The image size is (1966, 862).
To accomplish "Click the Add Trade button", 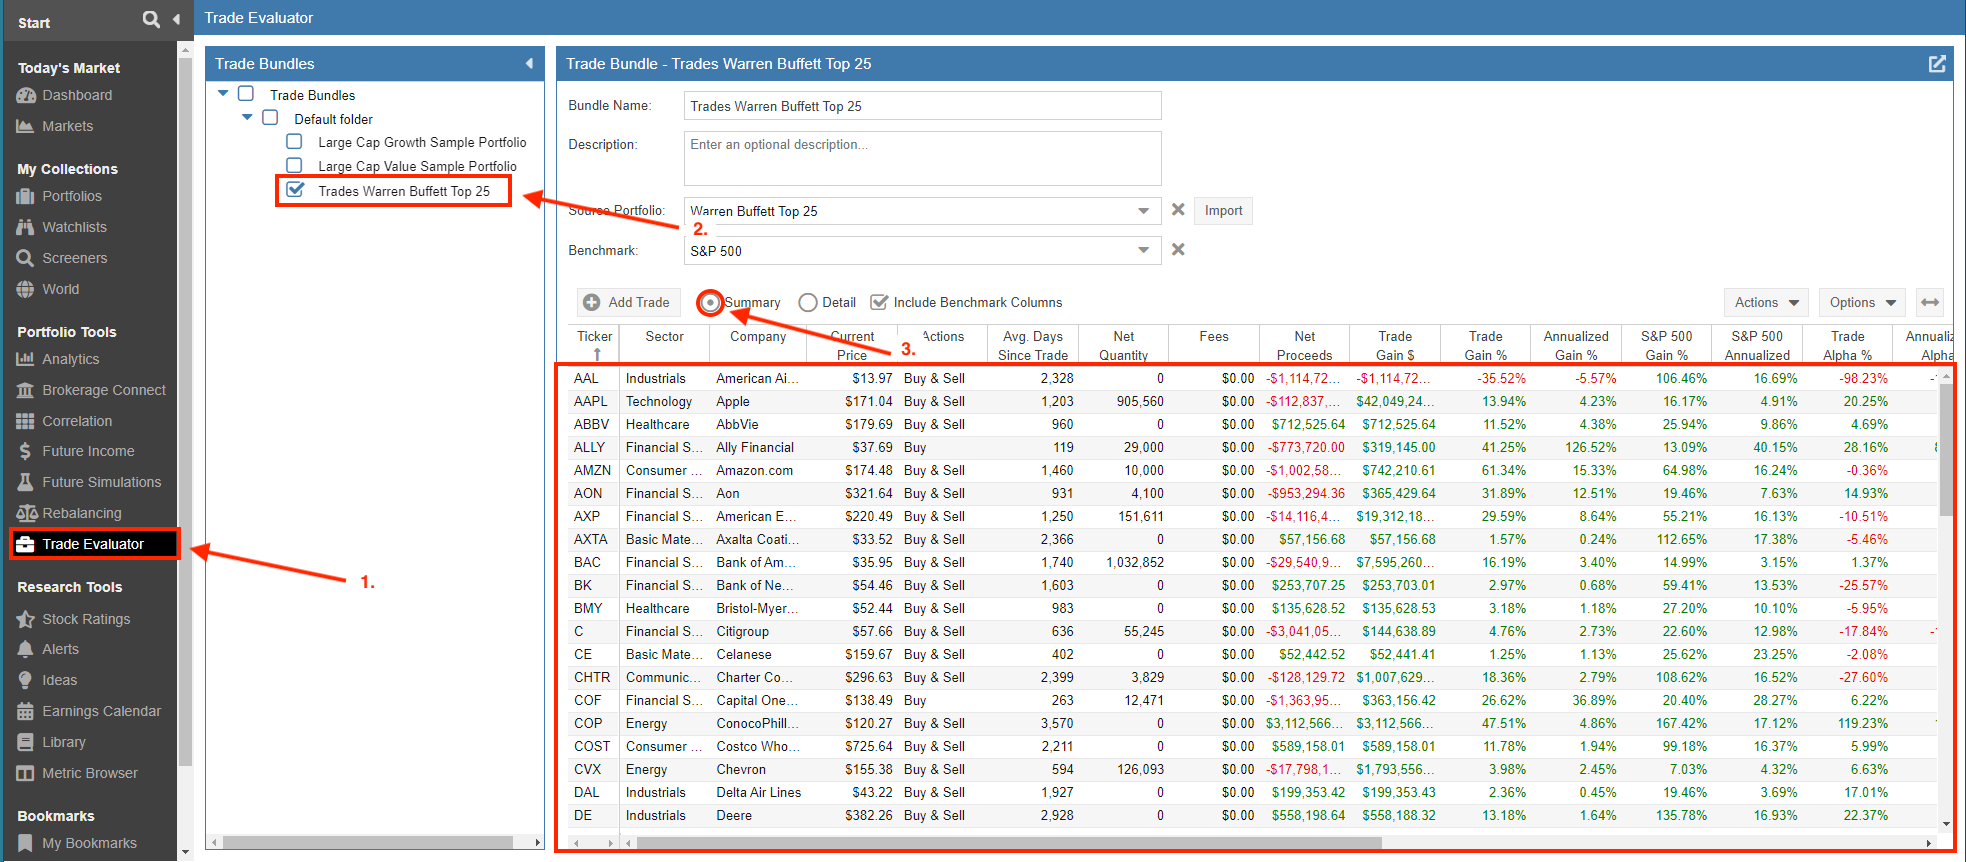I will [628, 302].
